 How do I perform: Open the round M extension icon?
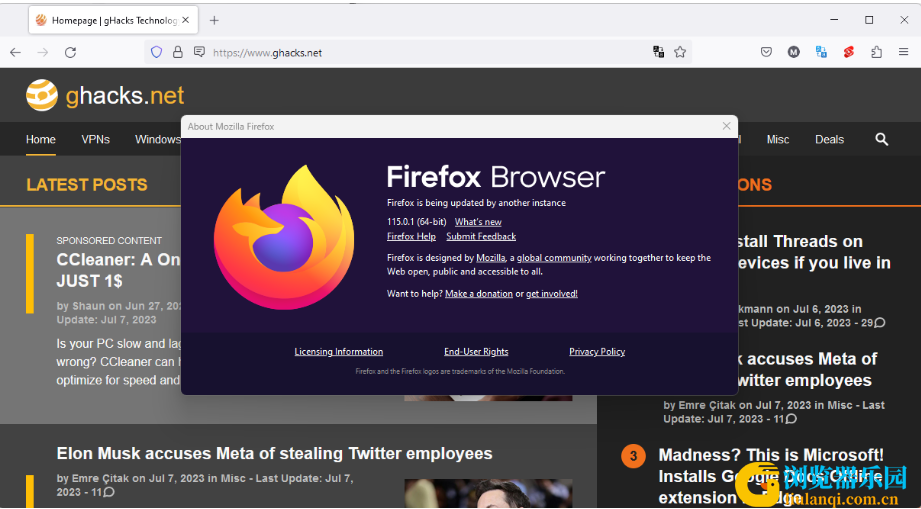click(x=794, y=52)
